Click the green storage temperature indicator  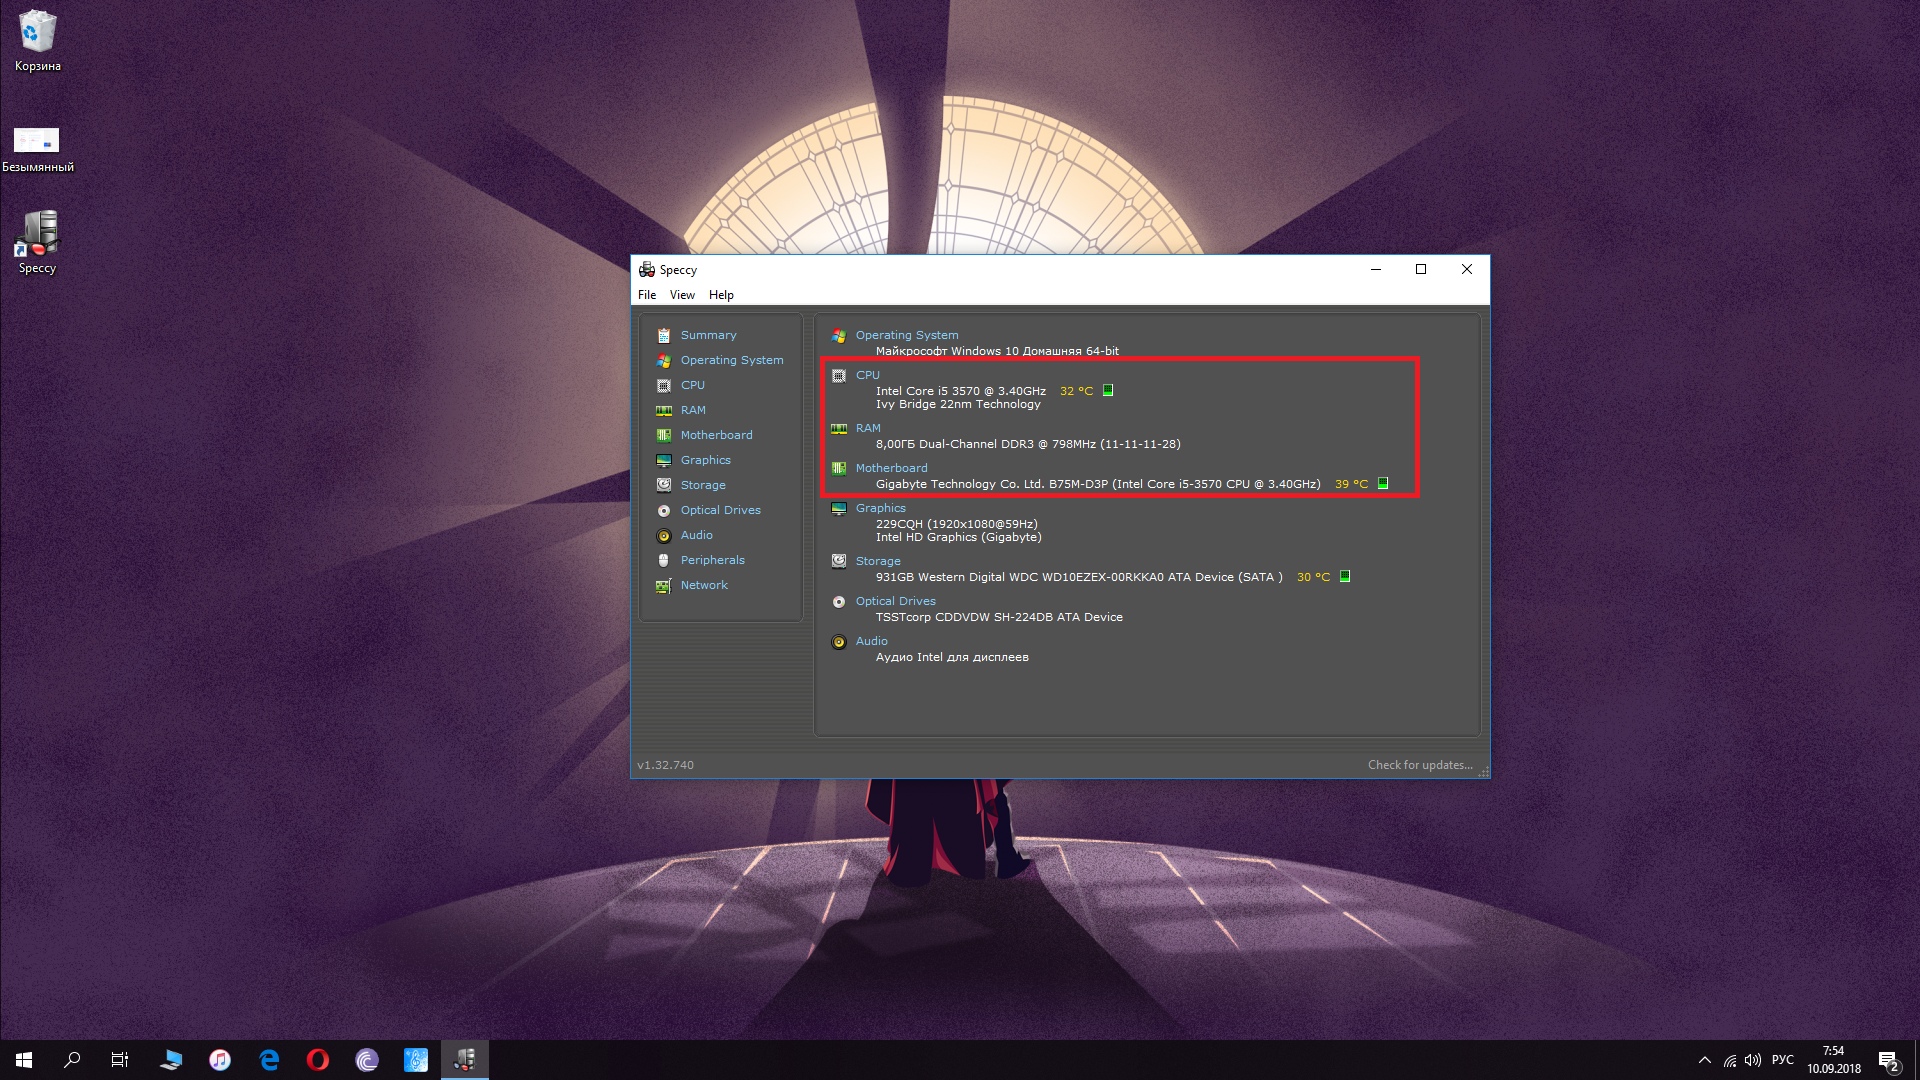click(x=1345, y=576)
